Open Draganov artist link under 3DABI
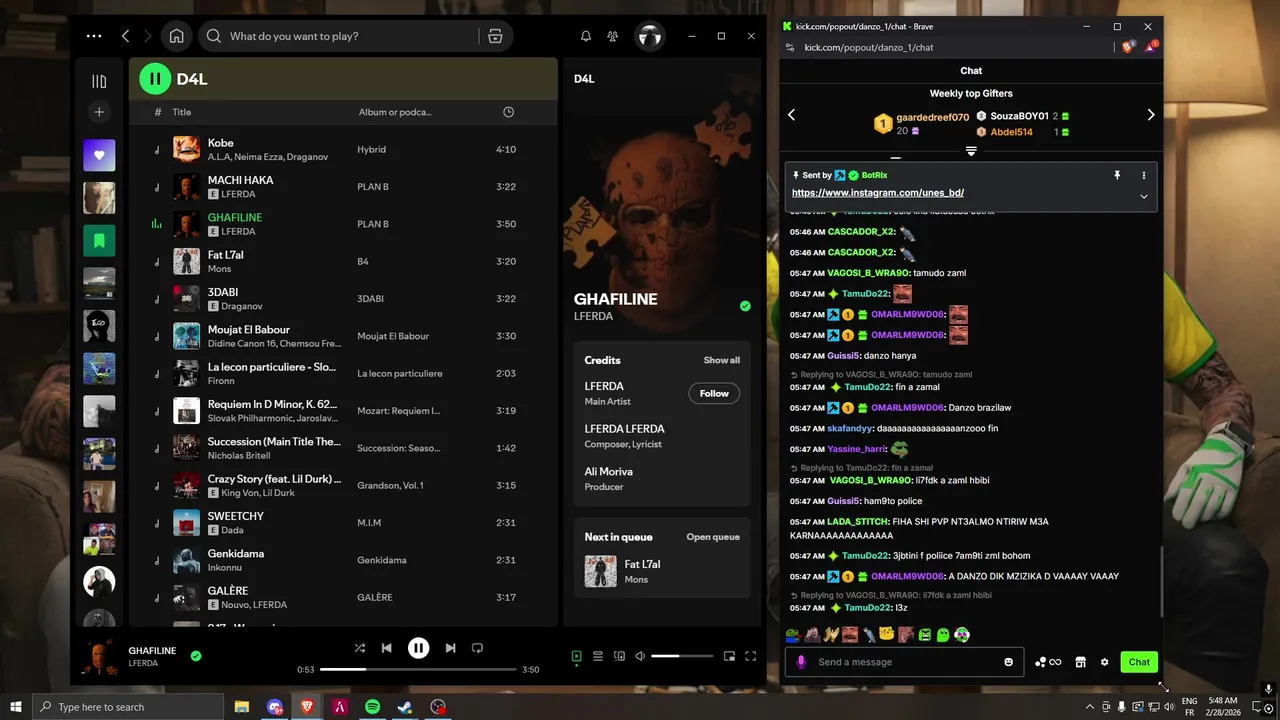Image resolution: width=1280 pixels, height=720 pixels. click(241, 306)
